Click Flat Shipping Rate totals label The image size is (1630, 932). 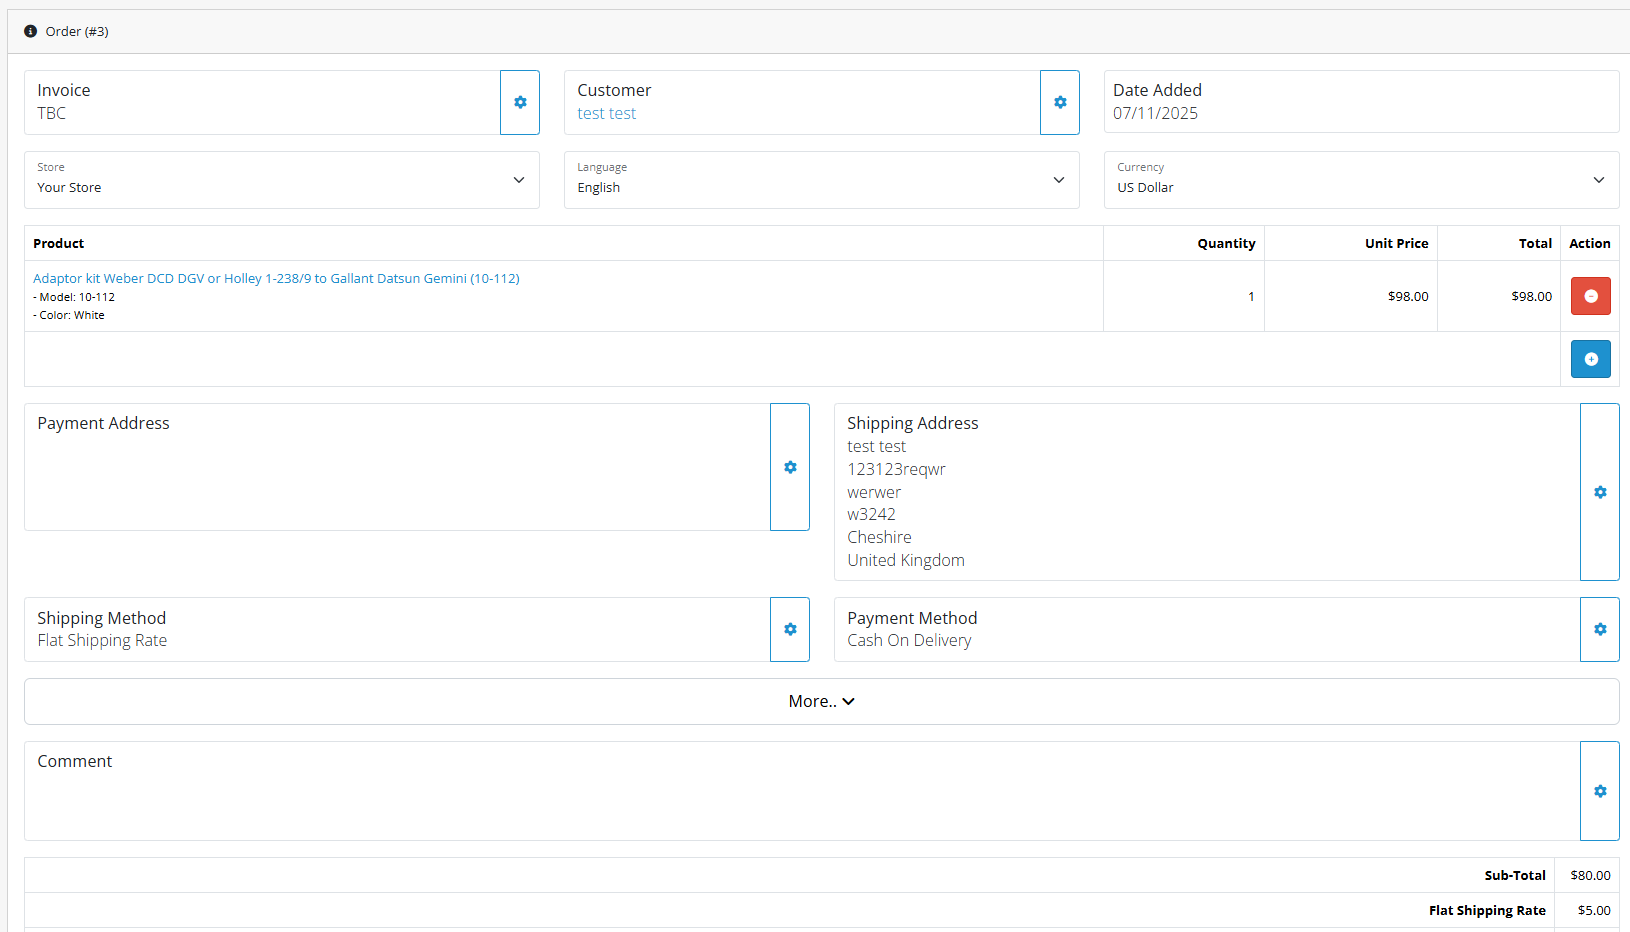coord(1487,910)
